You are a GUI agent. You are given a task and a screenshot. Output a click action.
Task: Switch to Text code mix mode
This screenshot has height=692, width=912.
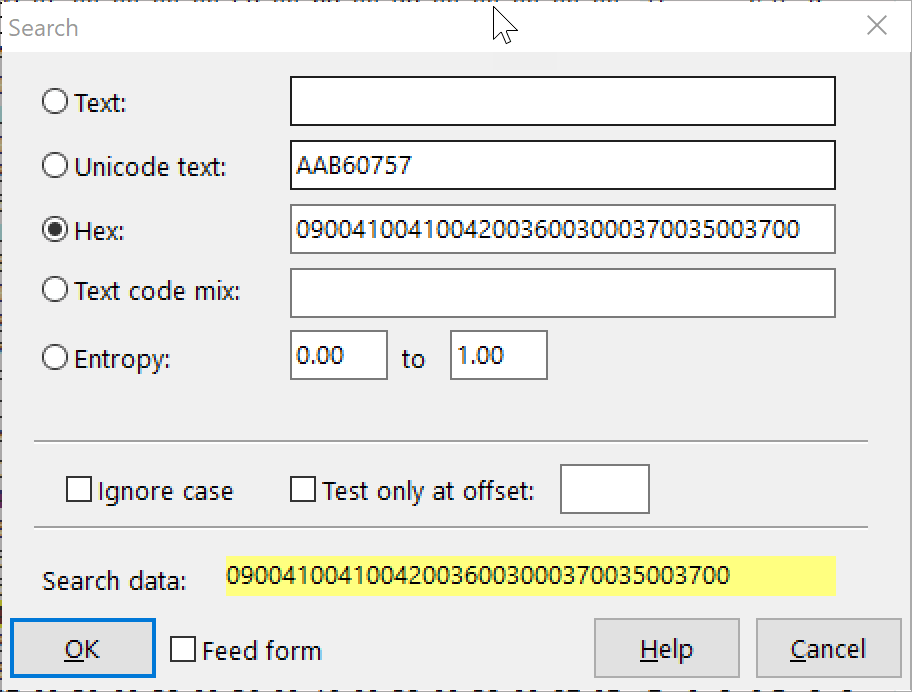(x=55, y=291)
